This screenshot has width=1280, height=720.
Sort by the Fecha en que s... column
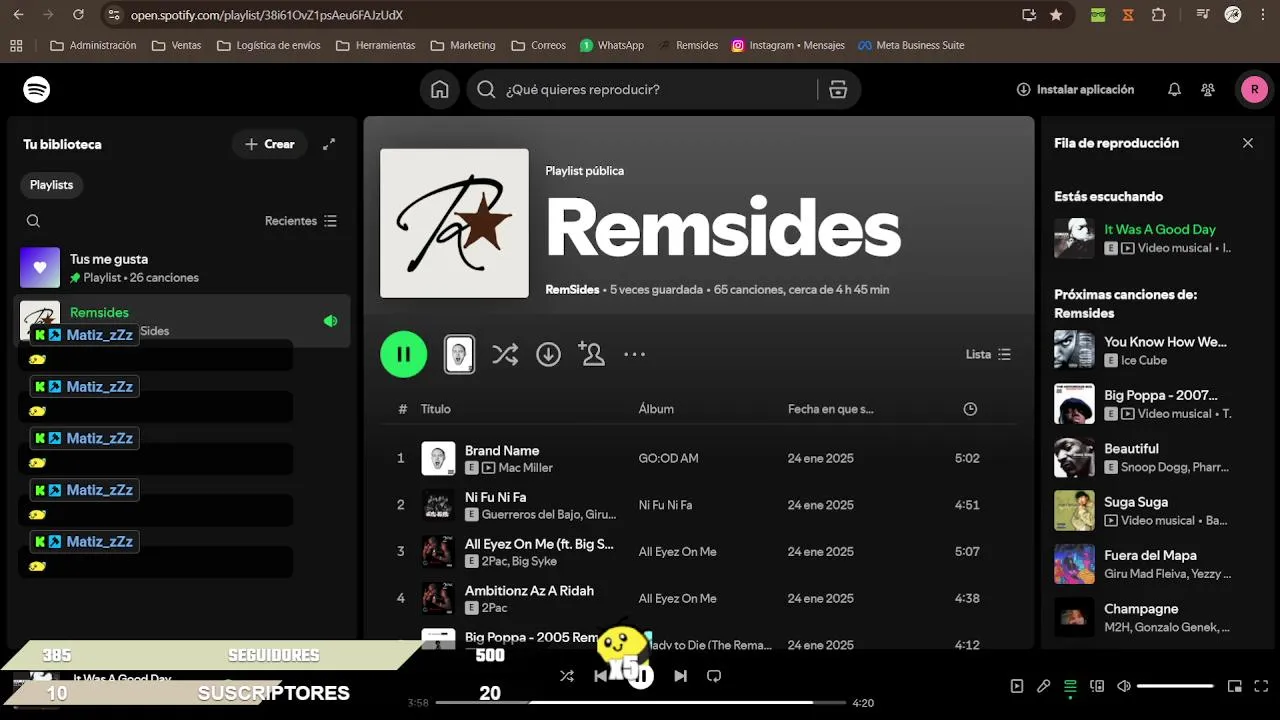tap(830, 409)
